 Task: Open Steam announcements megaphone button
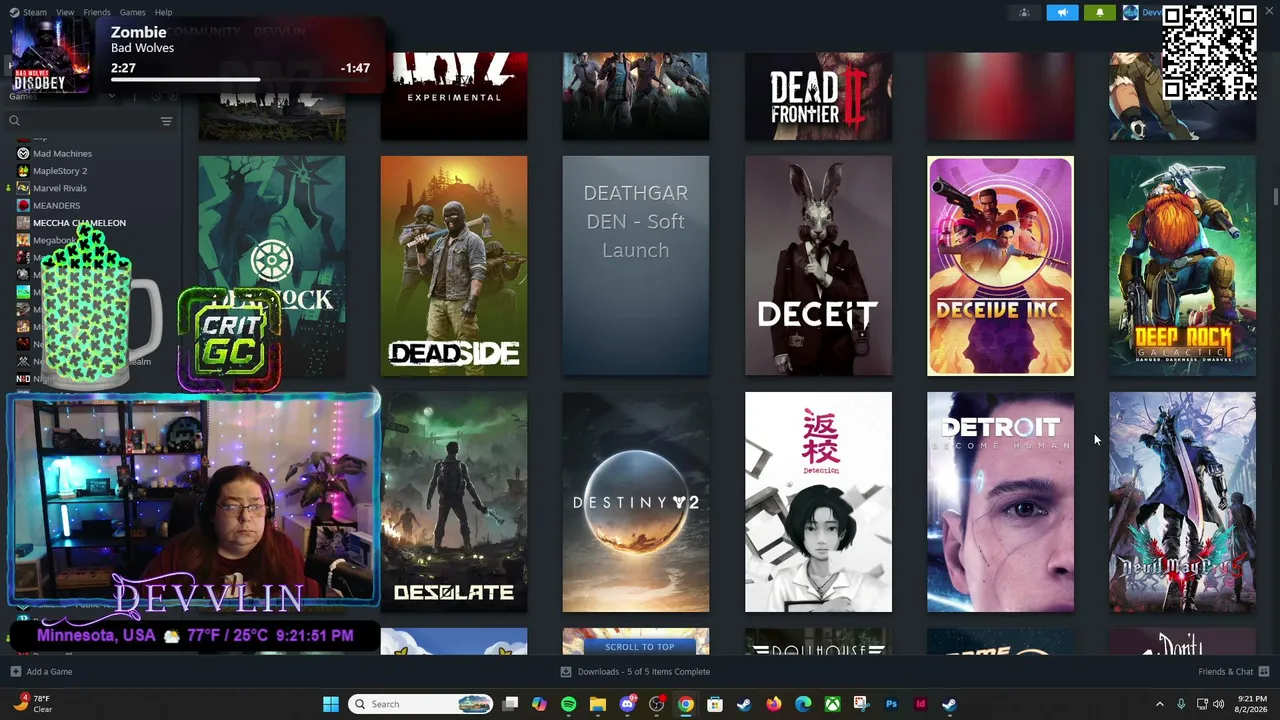click(1062, 13)
